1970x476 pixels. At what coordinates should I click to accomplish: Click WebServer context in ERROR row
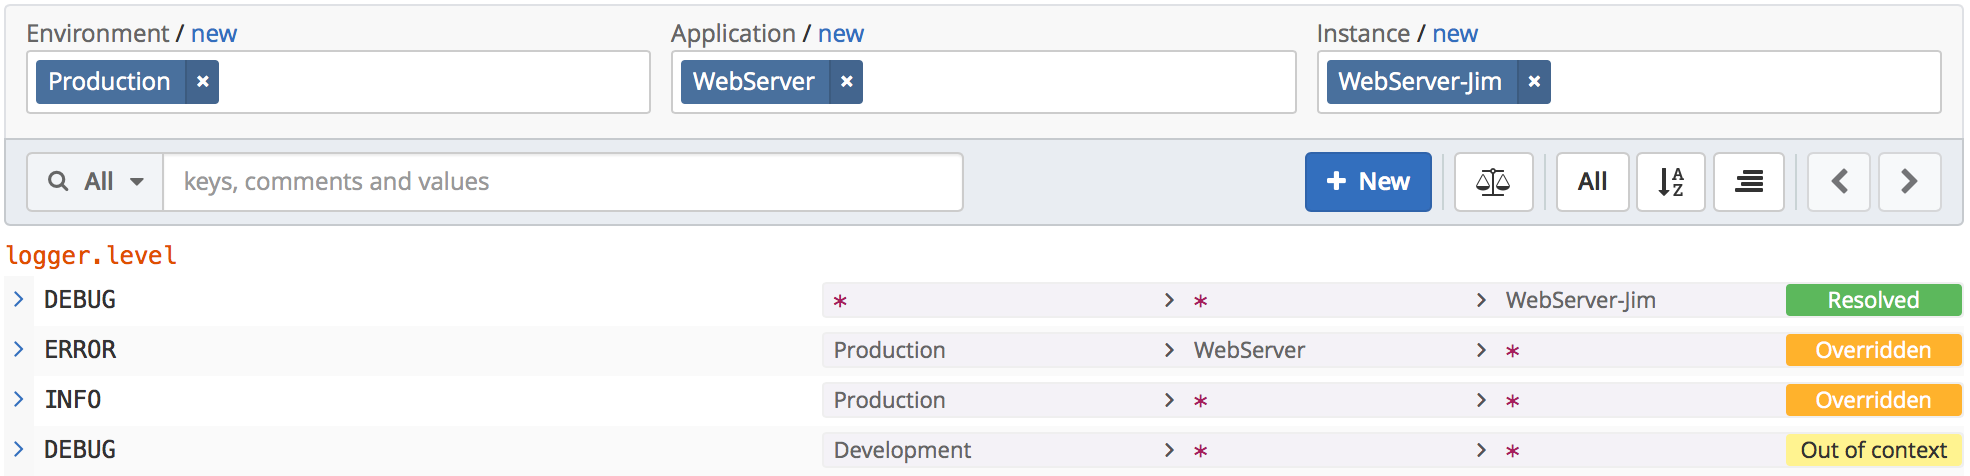pos(1249,350)
